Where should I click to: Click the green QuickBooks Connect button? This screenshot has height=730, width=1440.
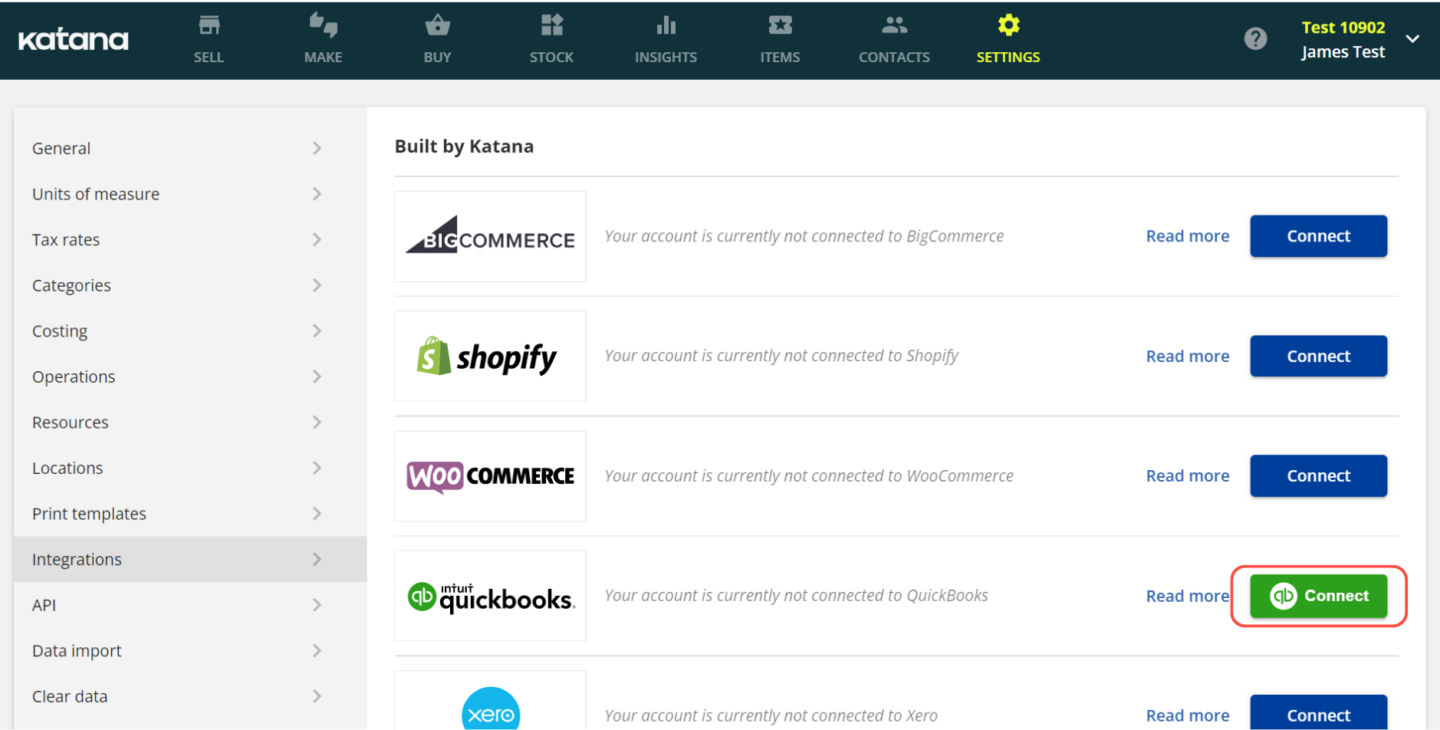pyautogui.click(x=1318, y=595)
